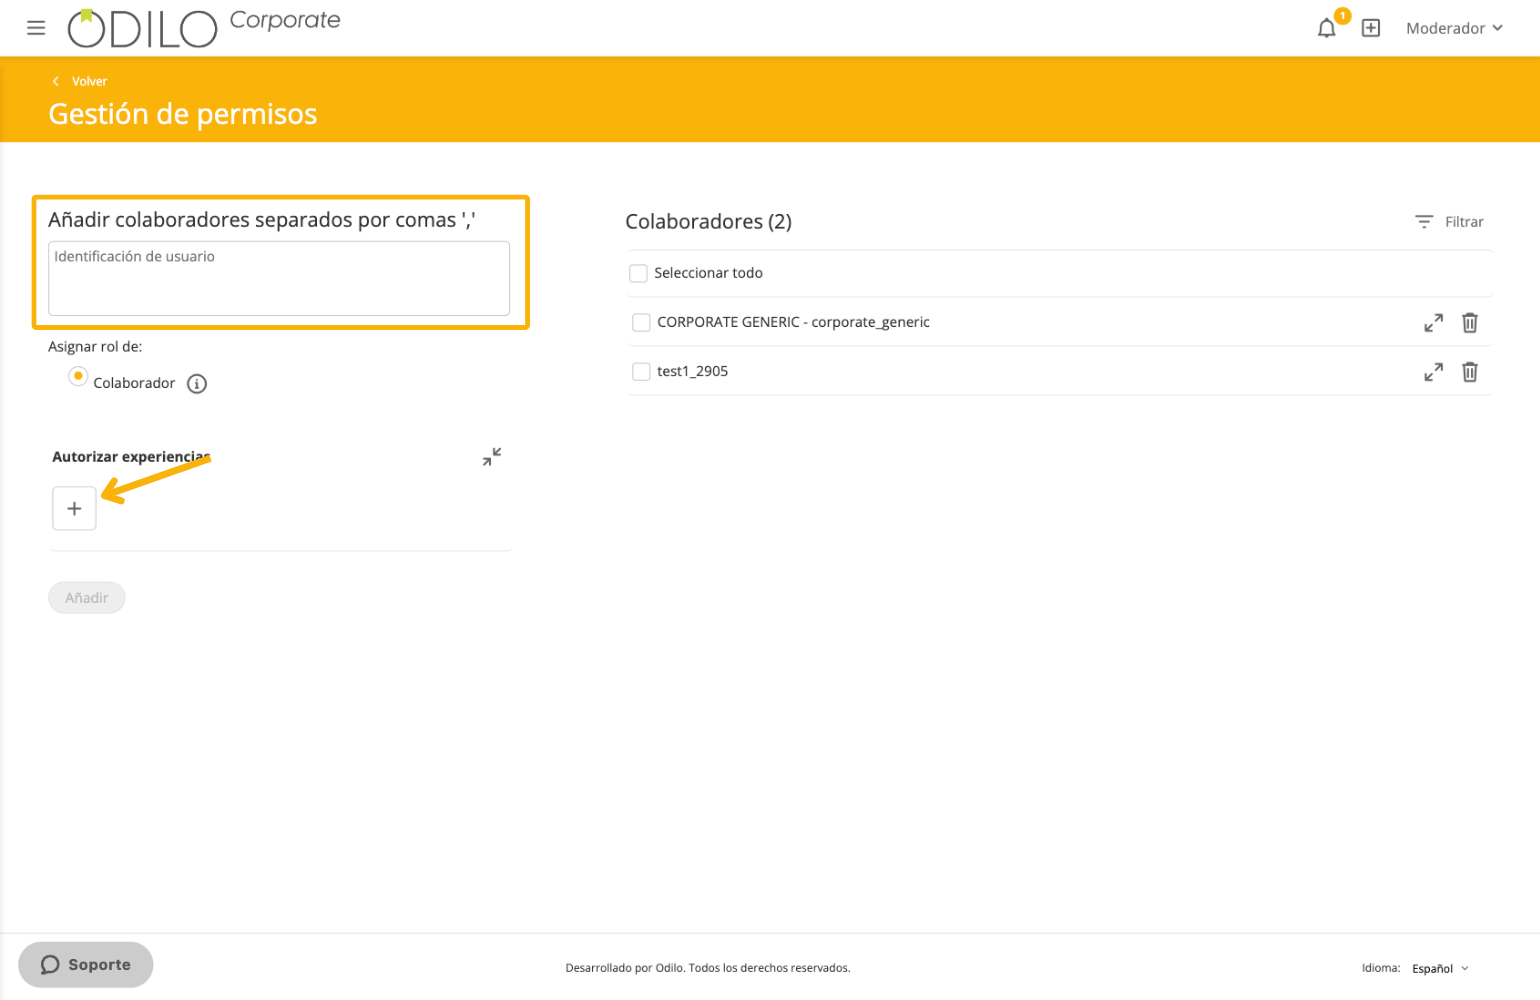The image size is (1540, 1000).
Task: Open the notifications bell
Action: point(1326,28)
